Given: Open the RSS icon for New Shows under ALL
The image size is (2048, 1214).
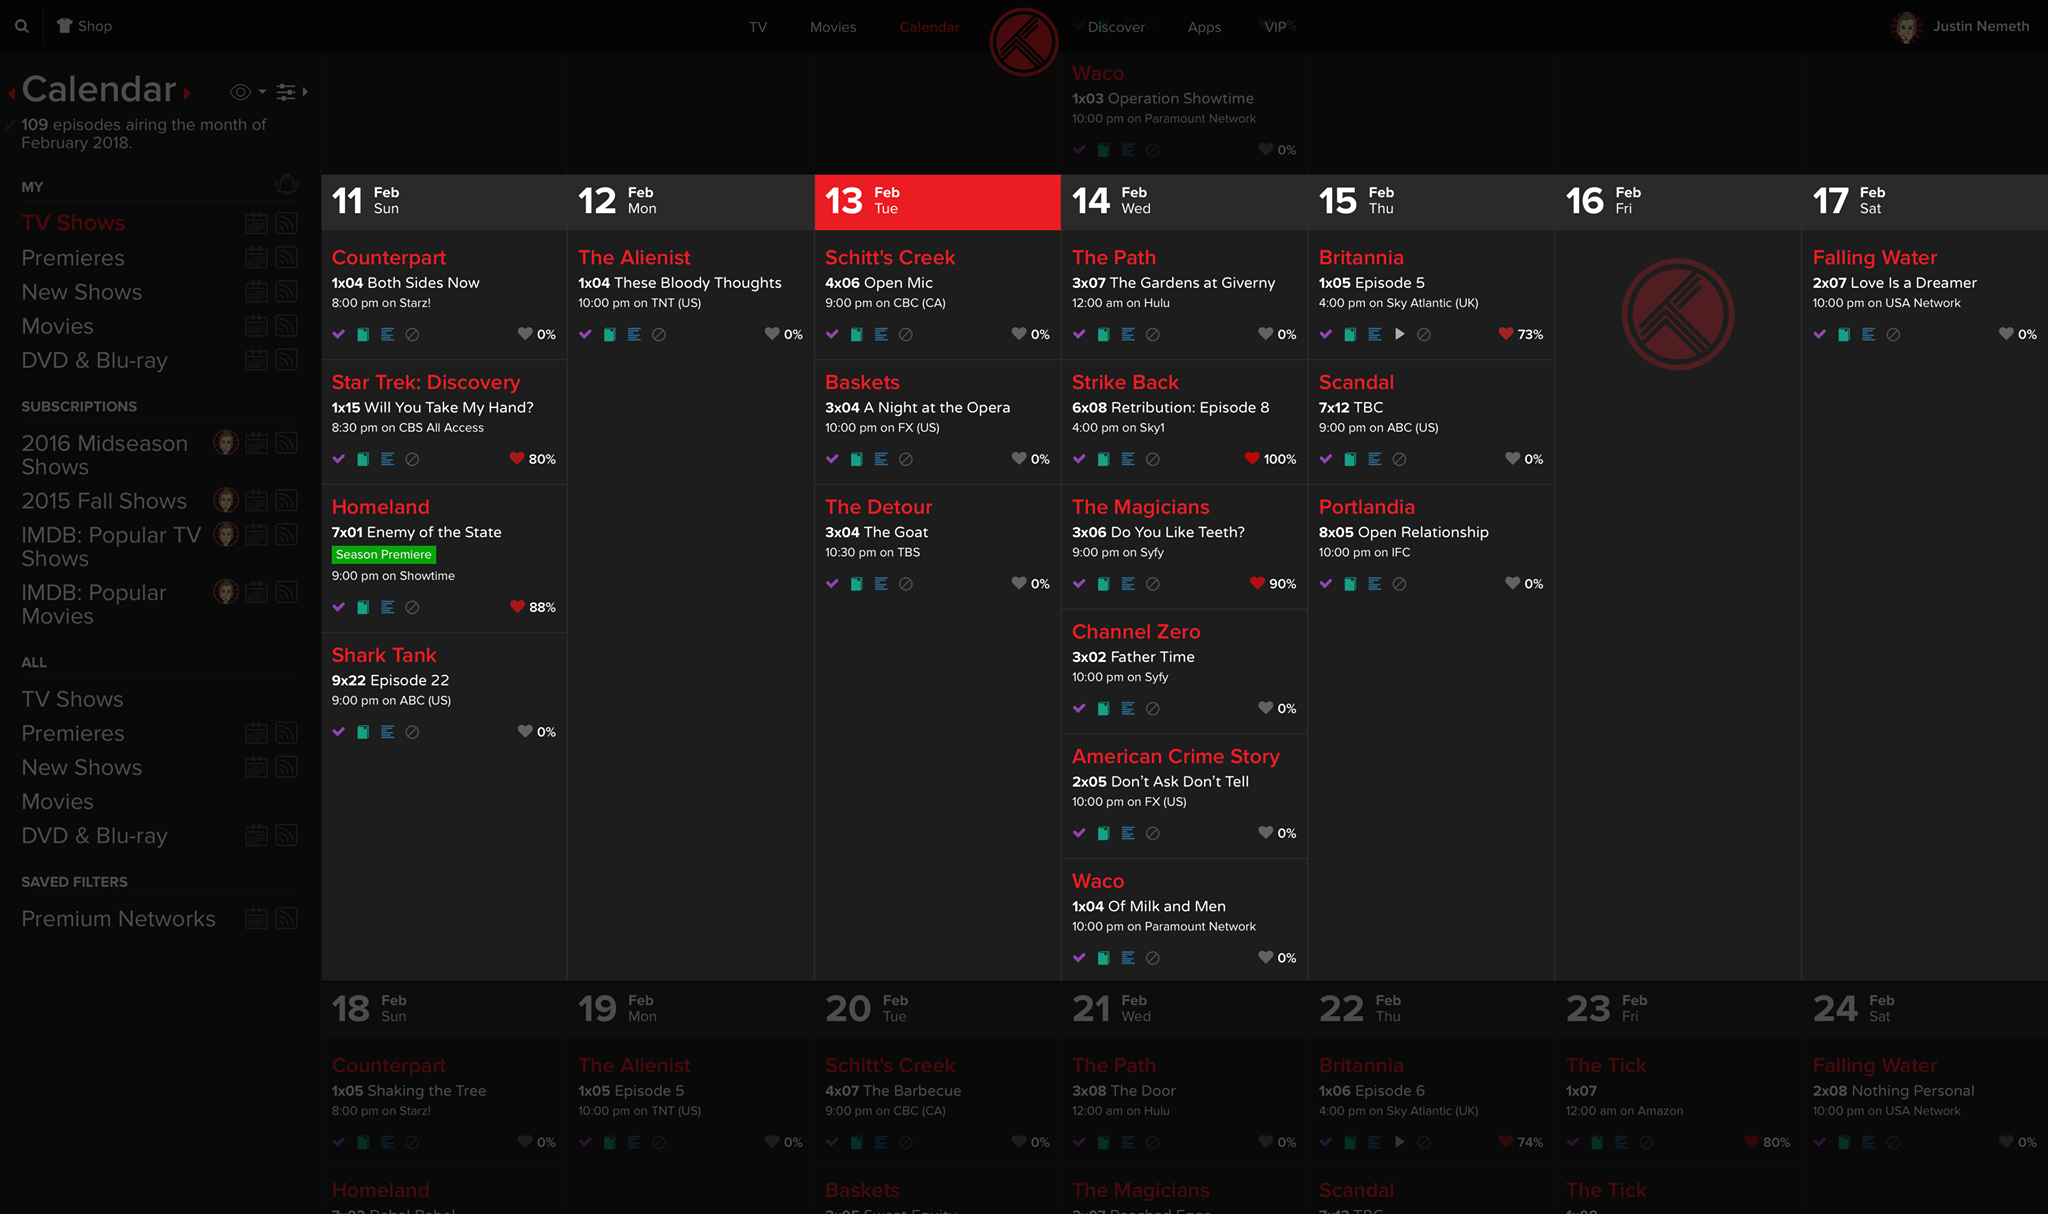Looking at the screenshot, I should point(287,767).
